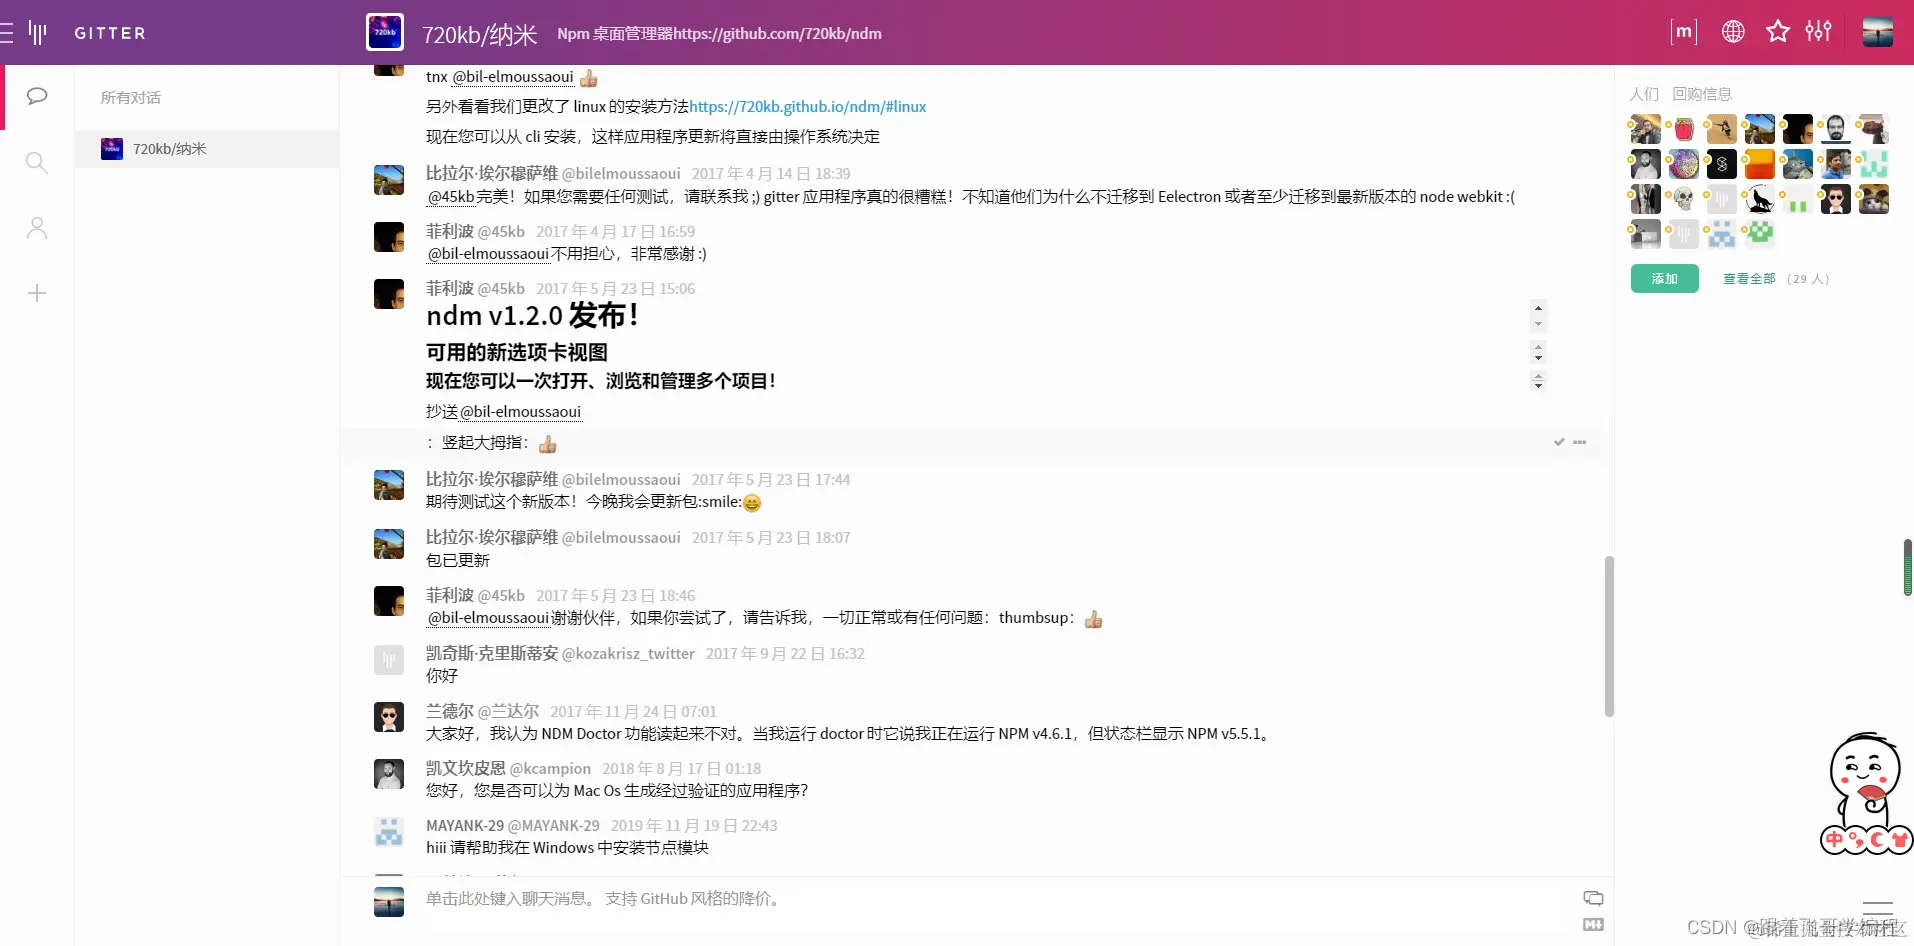Screen dimensions: 1914x946
Task: Click the avatar beside MAYANK-29's message
Action: click(389, 831)
